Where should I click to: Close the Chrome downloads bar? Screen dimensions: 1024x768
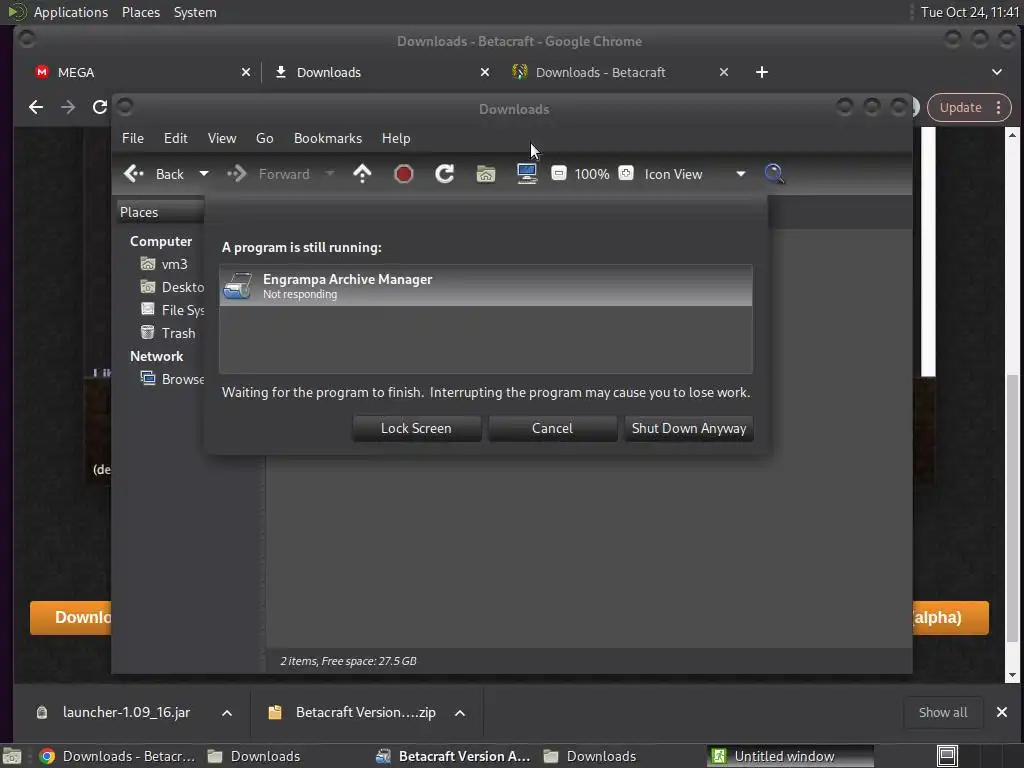pos(1002,712)
